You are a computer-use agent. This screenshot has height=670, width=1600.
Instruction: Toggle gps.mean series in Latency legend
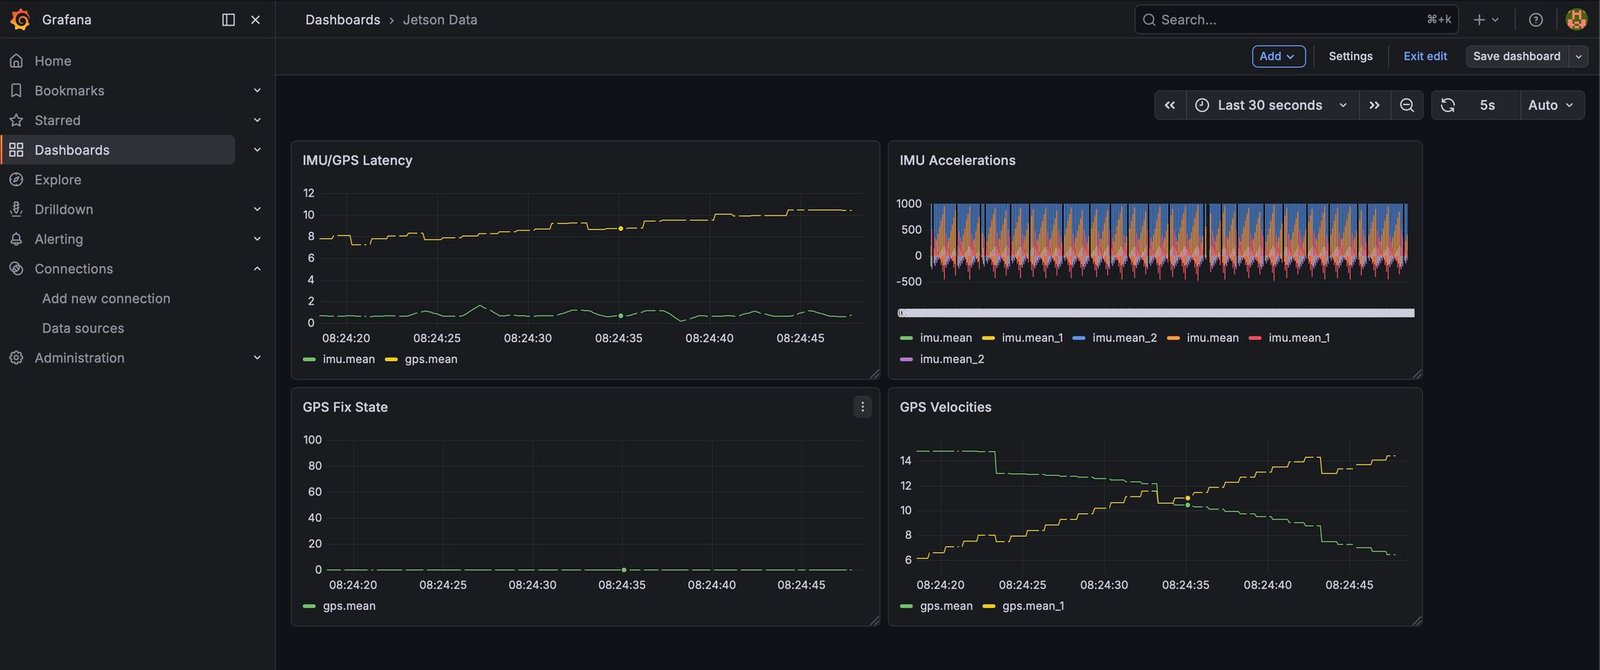point(421,359)
